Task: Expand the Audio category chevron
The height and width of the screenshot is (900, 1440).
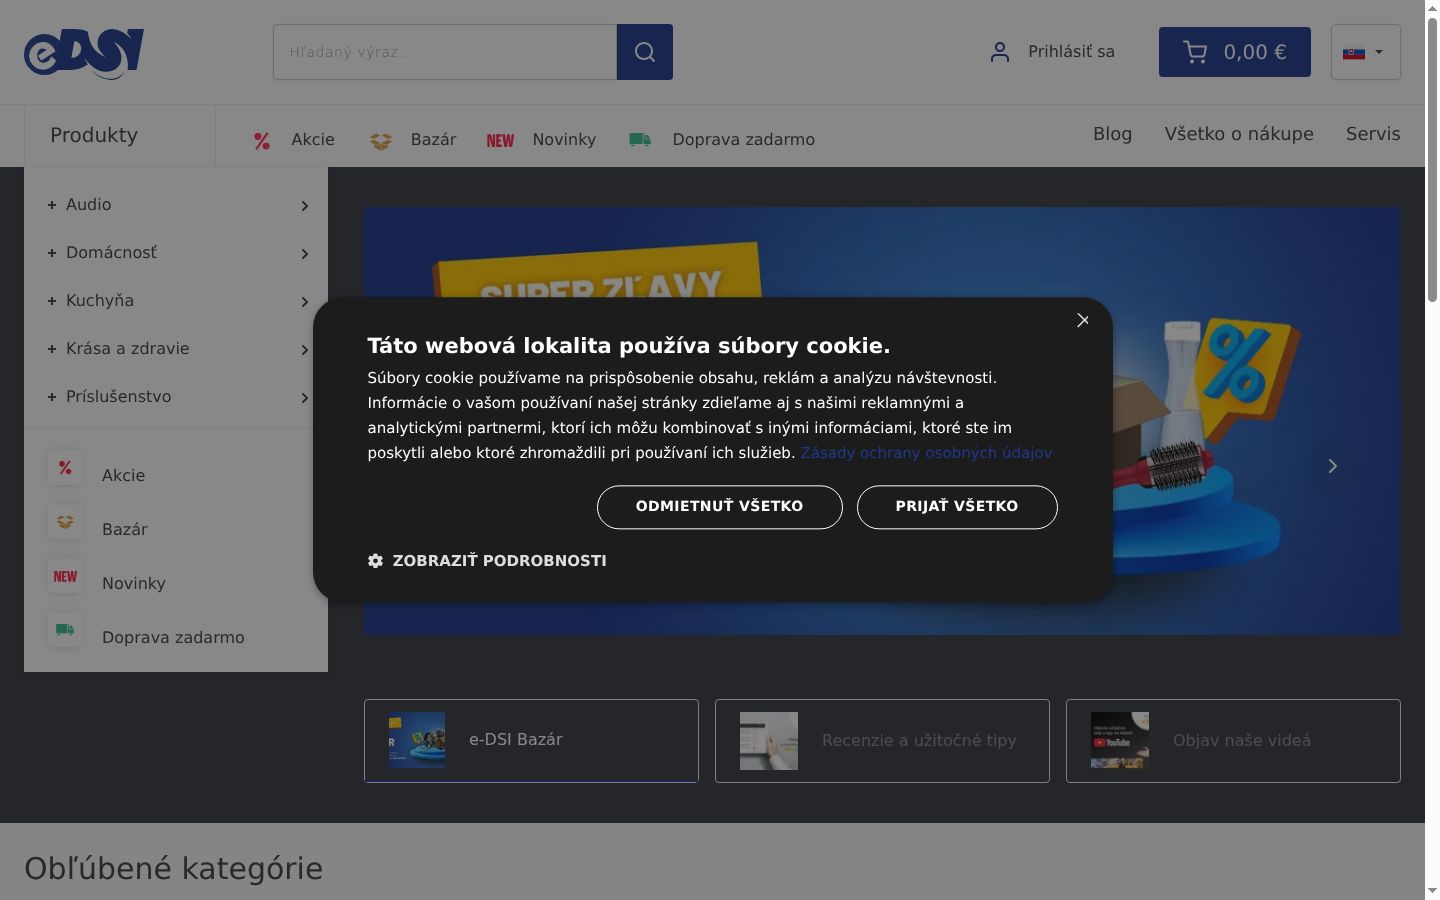Action: (305, 206)
